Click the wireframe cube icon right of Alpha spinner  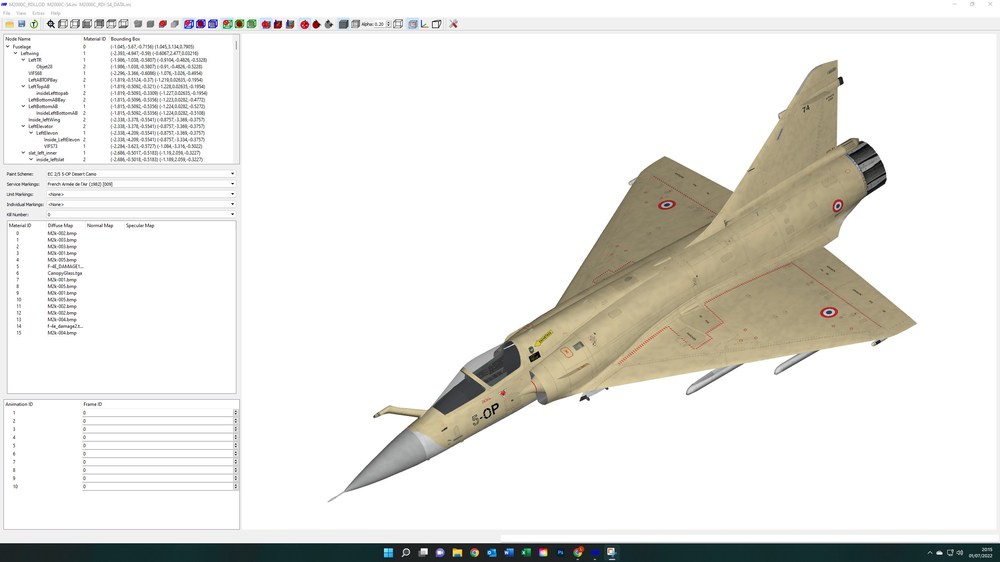click(x=399, y=24)
